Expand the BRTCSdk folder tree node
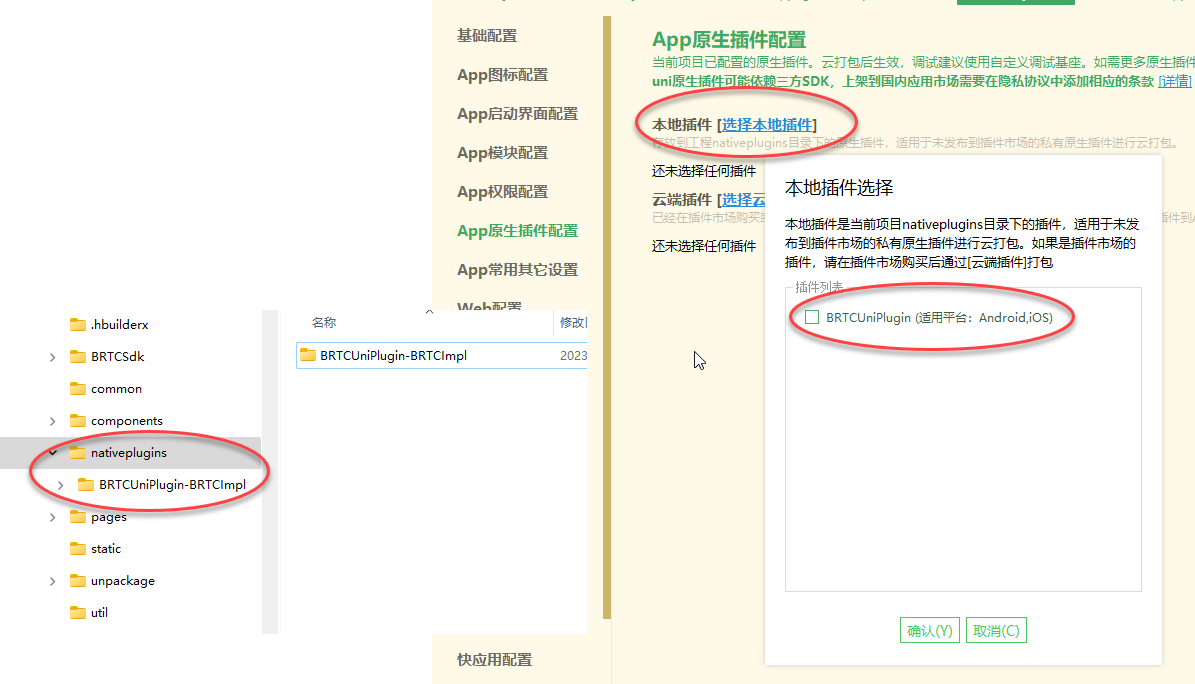 coord(53,357)
